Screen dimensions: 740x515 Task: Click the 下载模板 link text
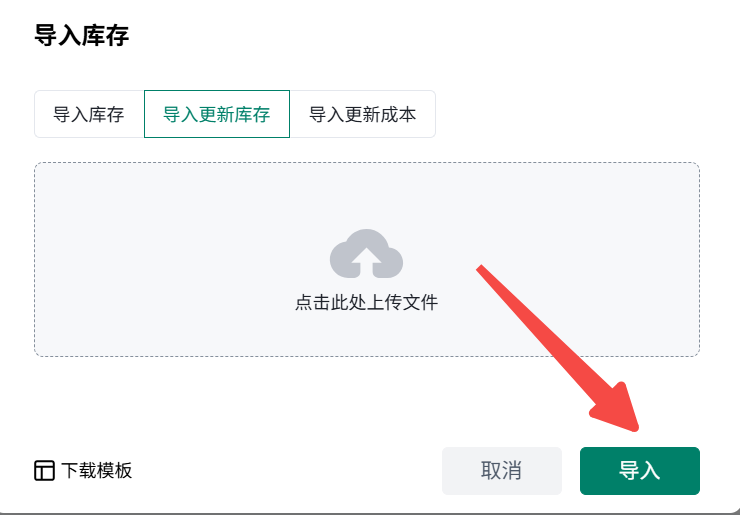[x=97, y=471]
